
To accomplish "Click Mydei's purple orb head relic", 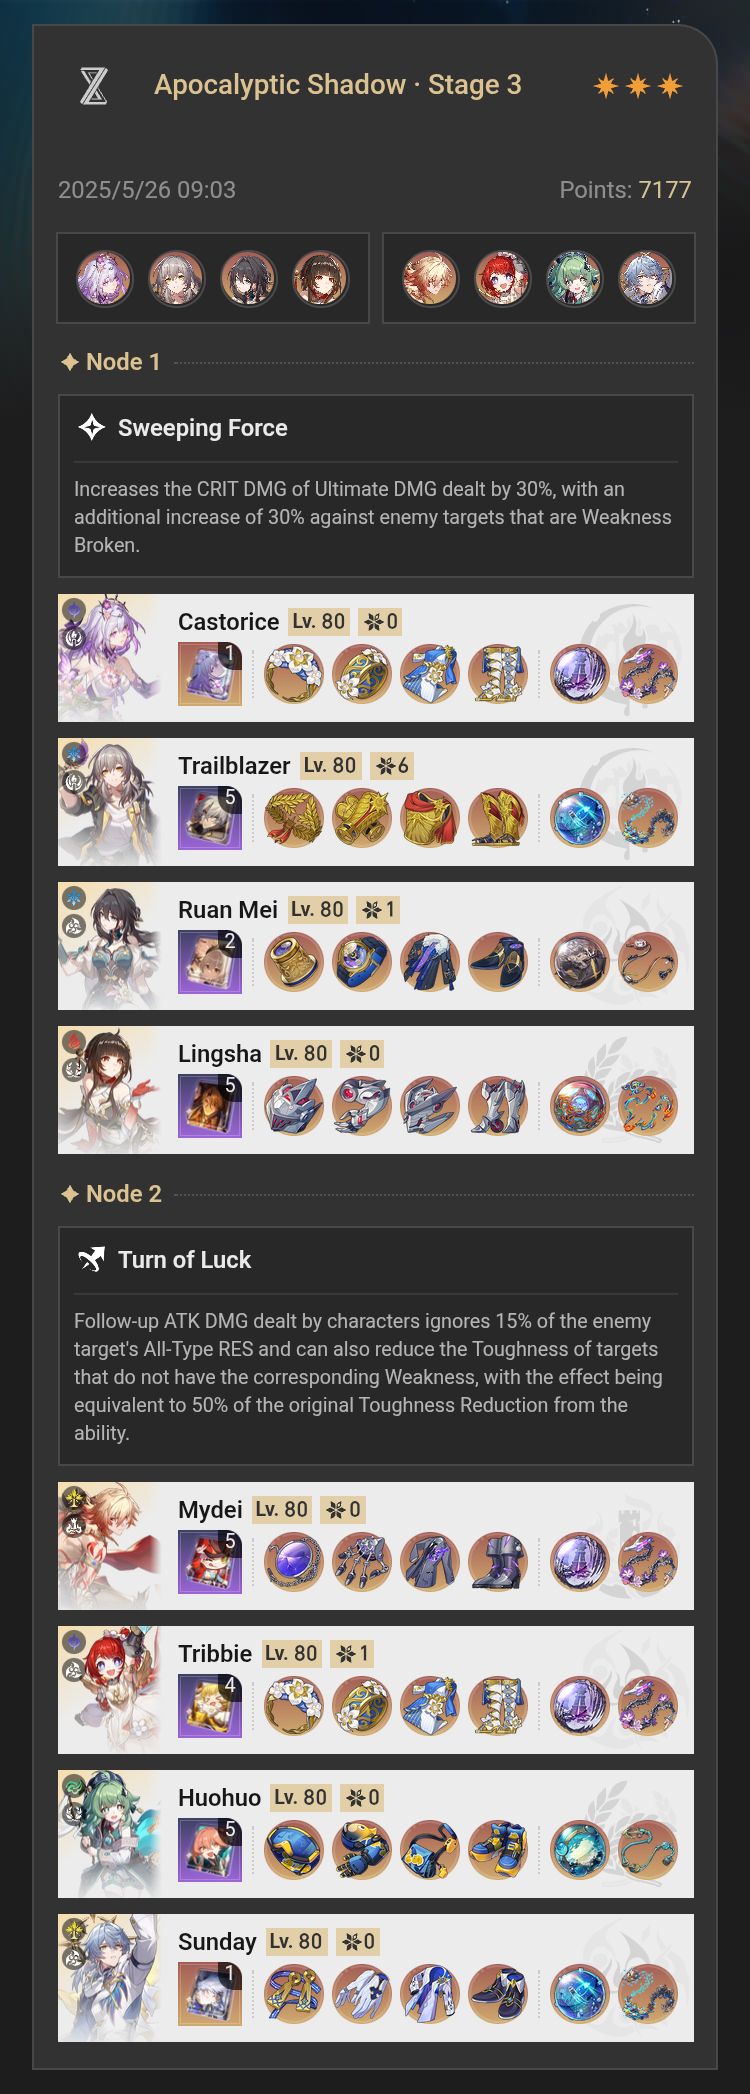I will [x=294, y=1562].
